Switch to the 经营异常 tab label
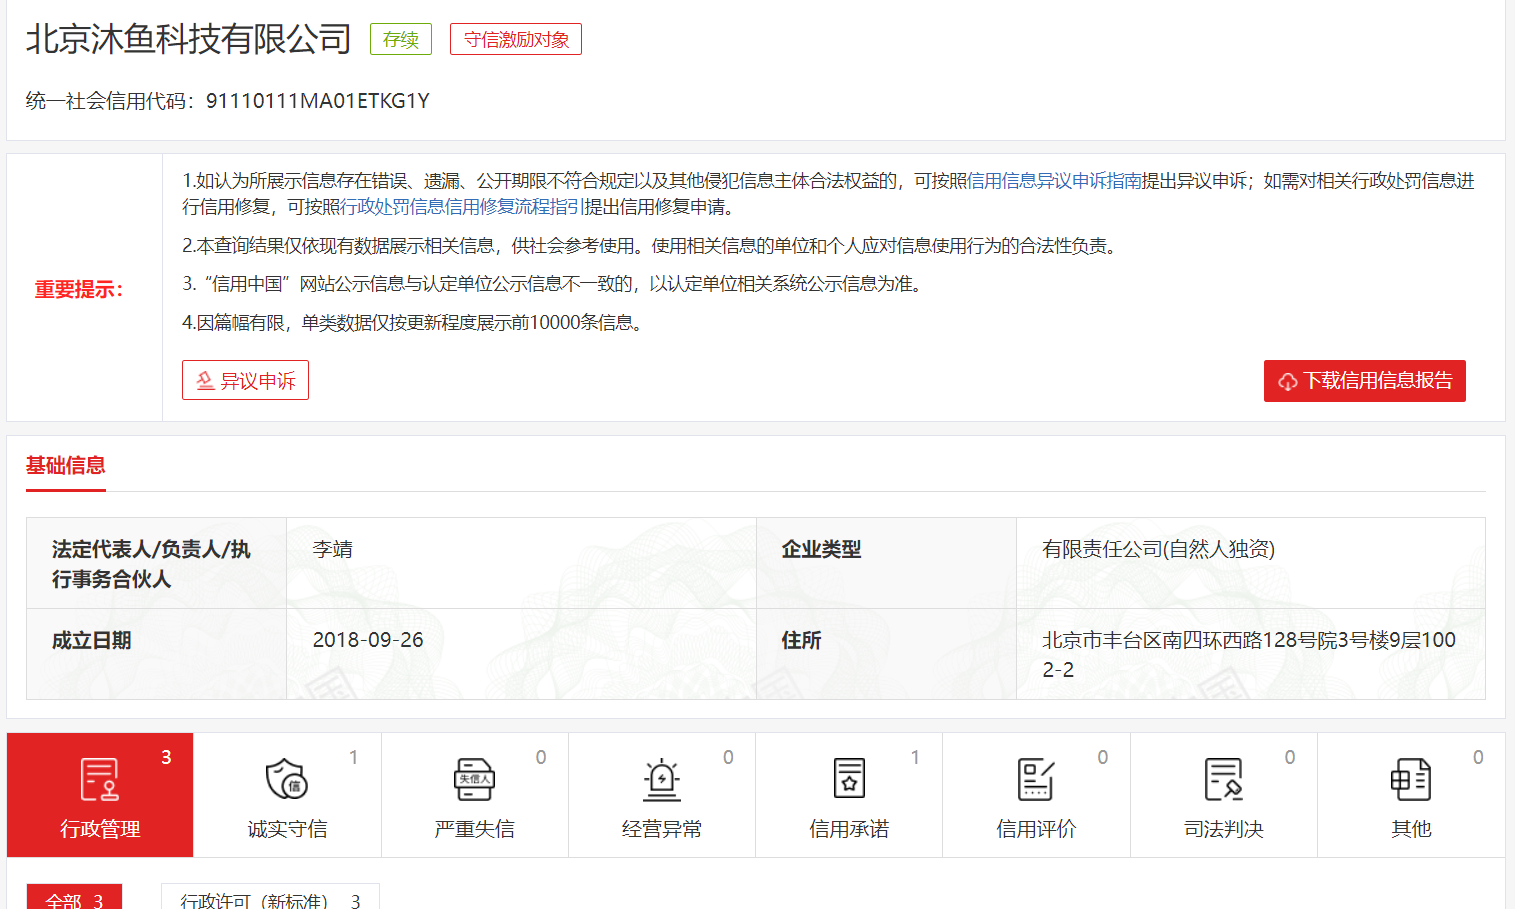This screenshot has height=909, width=1515. click(662, 829)
